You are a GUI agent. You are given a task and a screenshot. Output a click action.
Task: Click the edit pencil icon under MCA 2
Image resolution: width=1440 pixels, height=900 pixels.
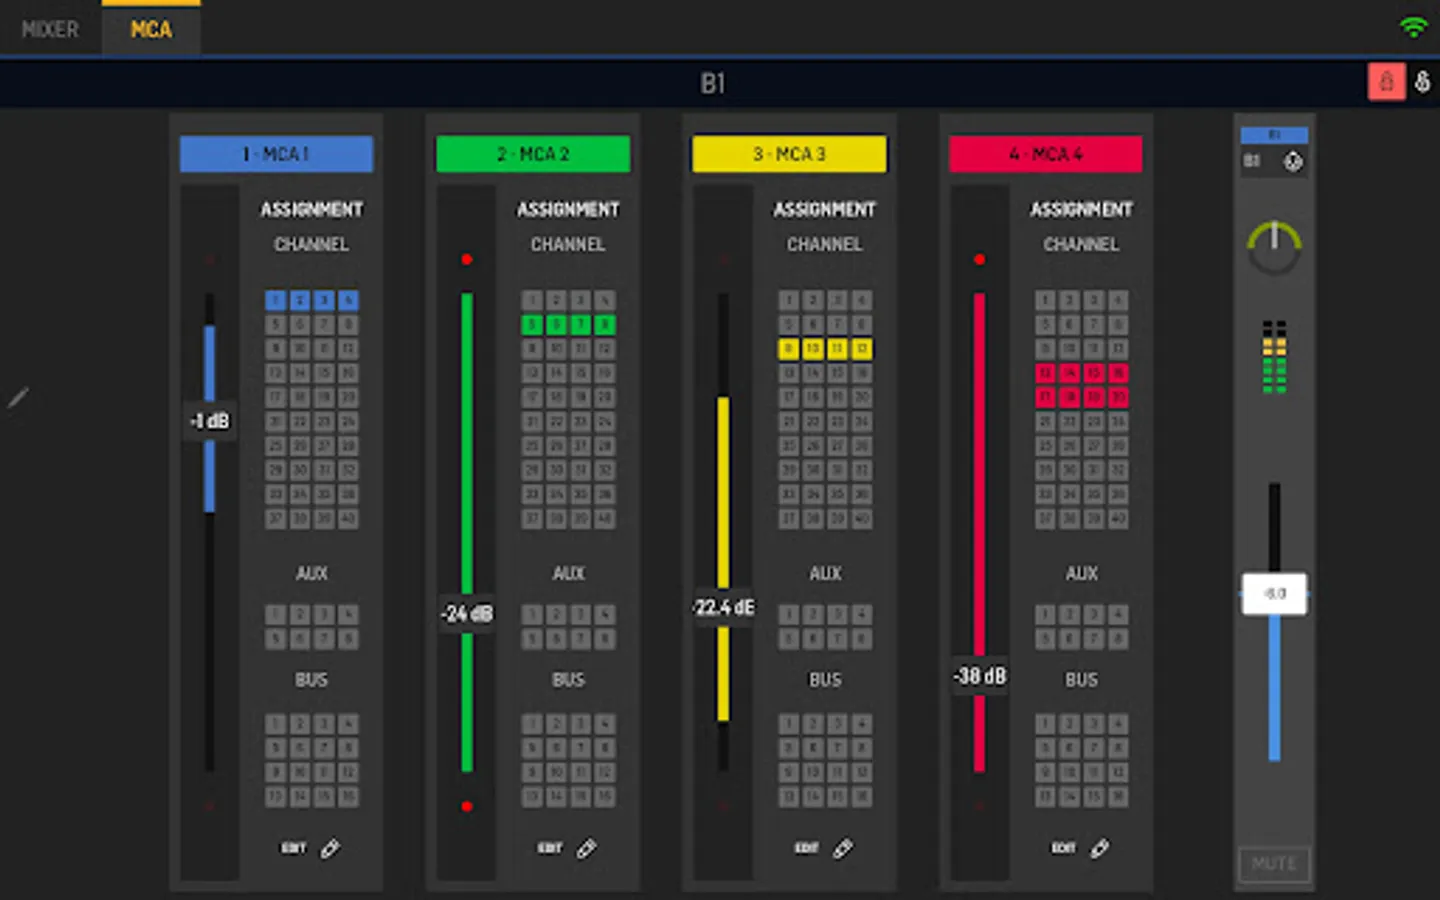click(x=587, y=848)
